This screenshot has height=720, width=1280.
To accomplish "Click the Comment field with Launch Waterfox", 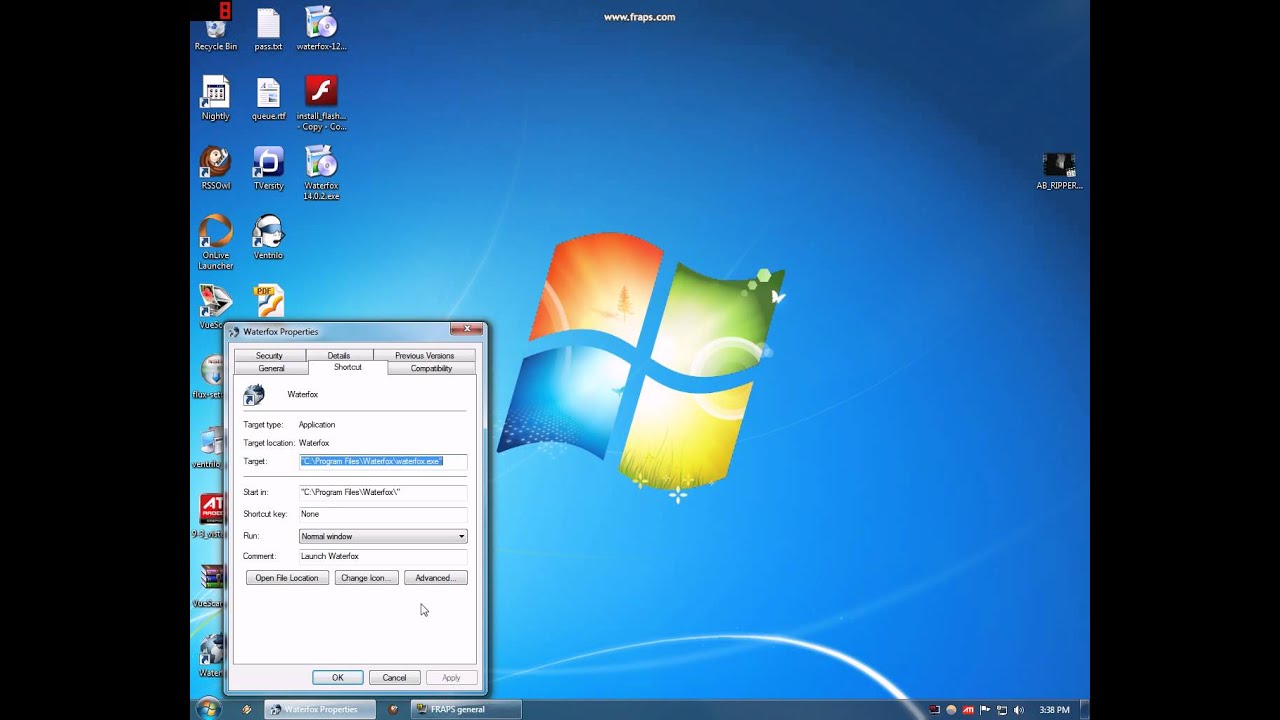I will (x=383, y=556).
